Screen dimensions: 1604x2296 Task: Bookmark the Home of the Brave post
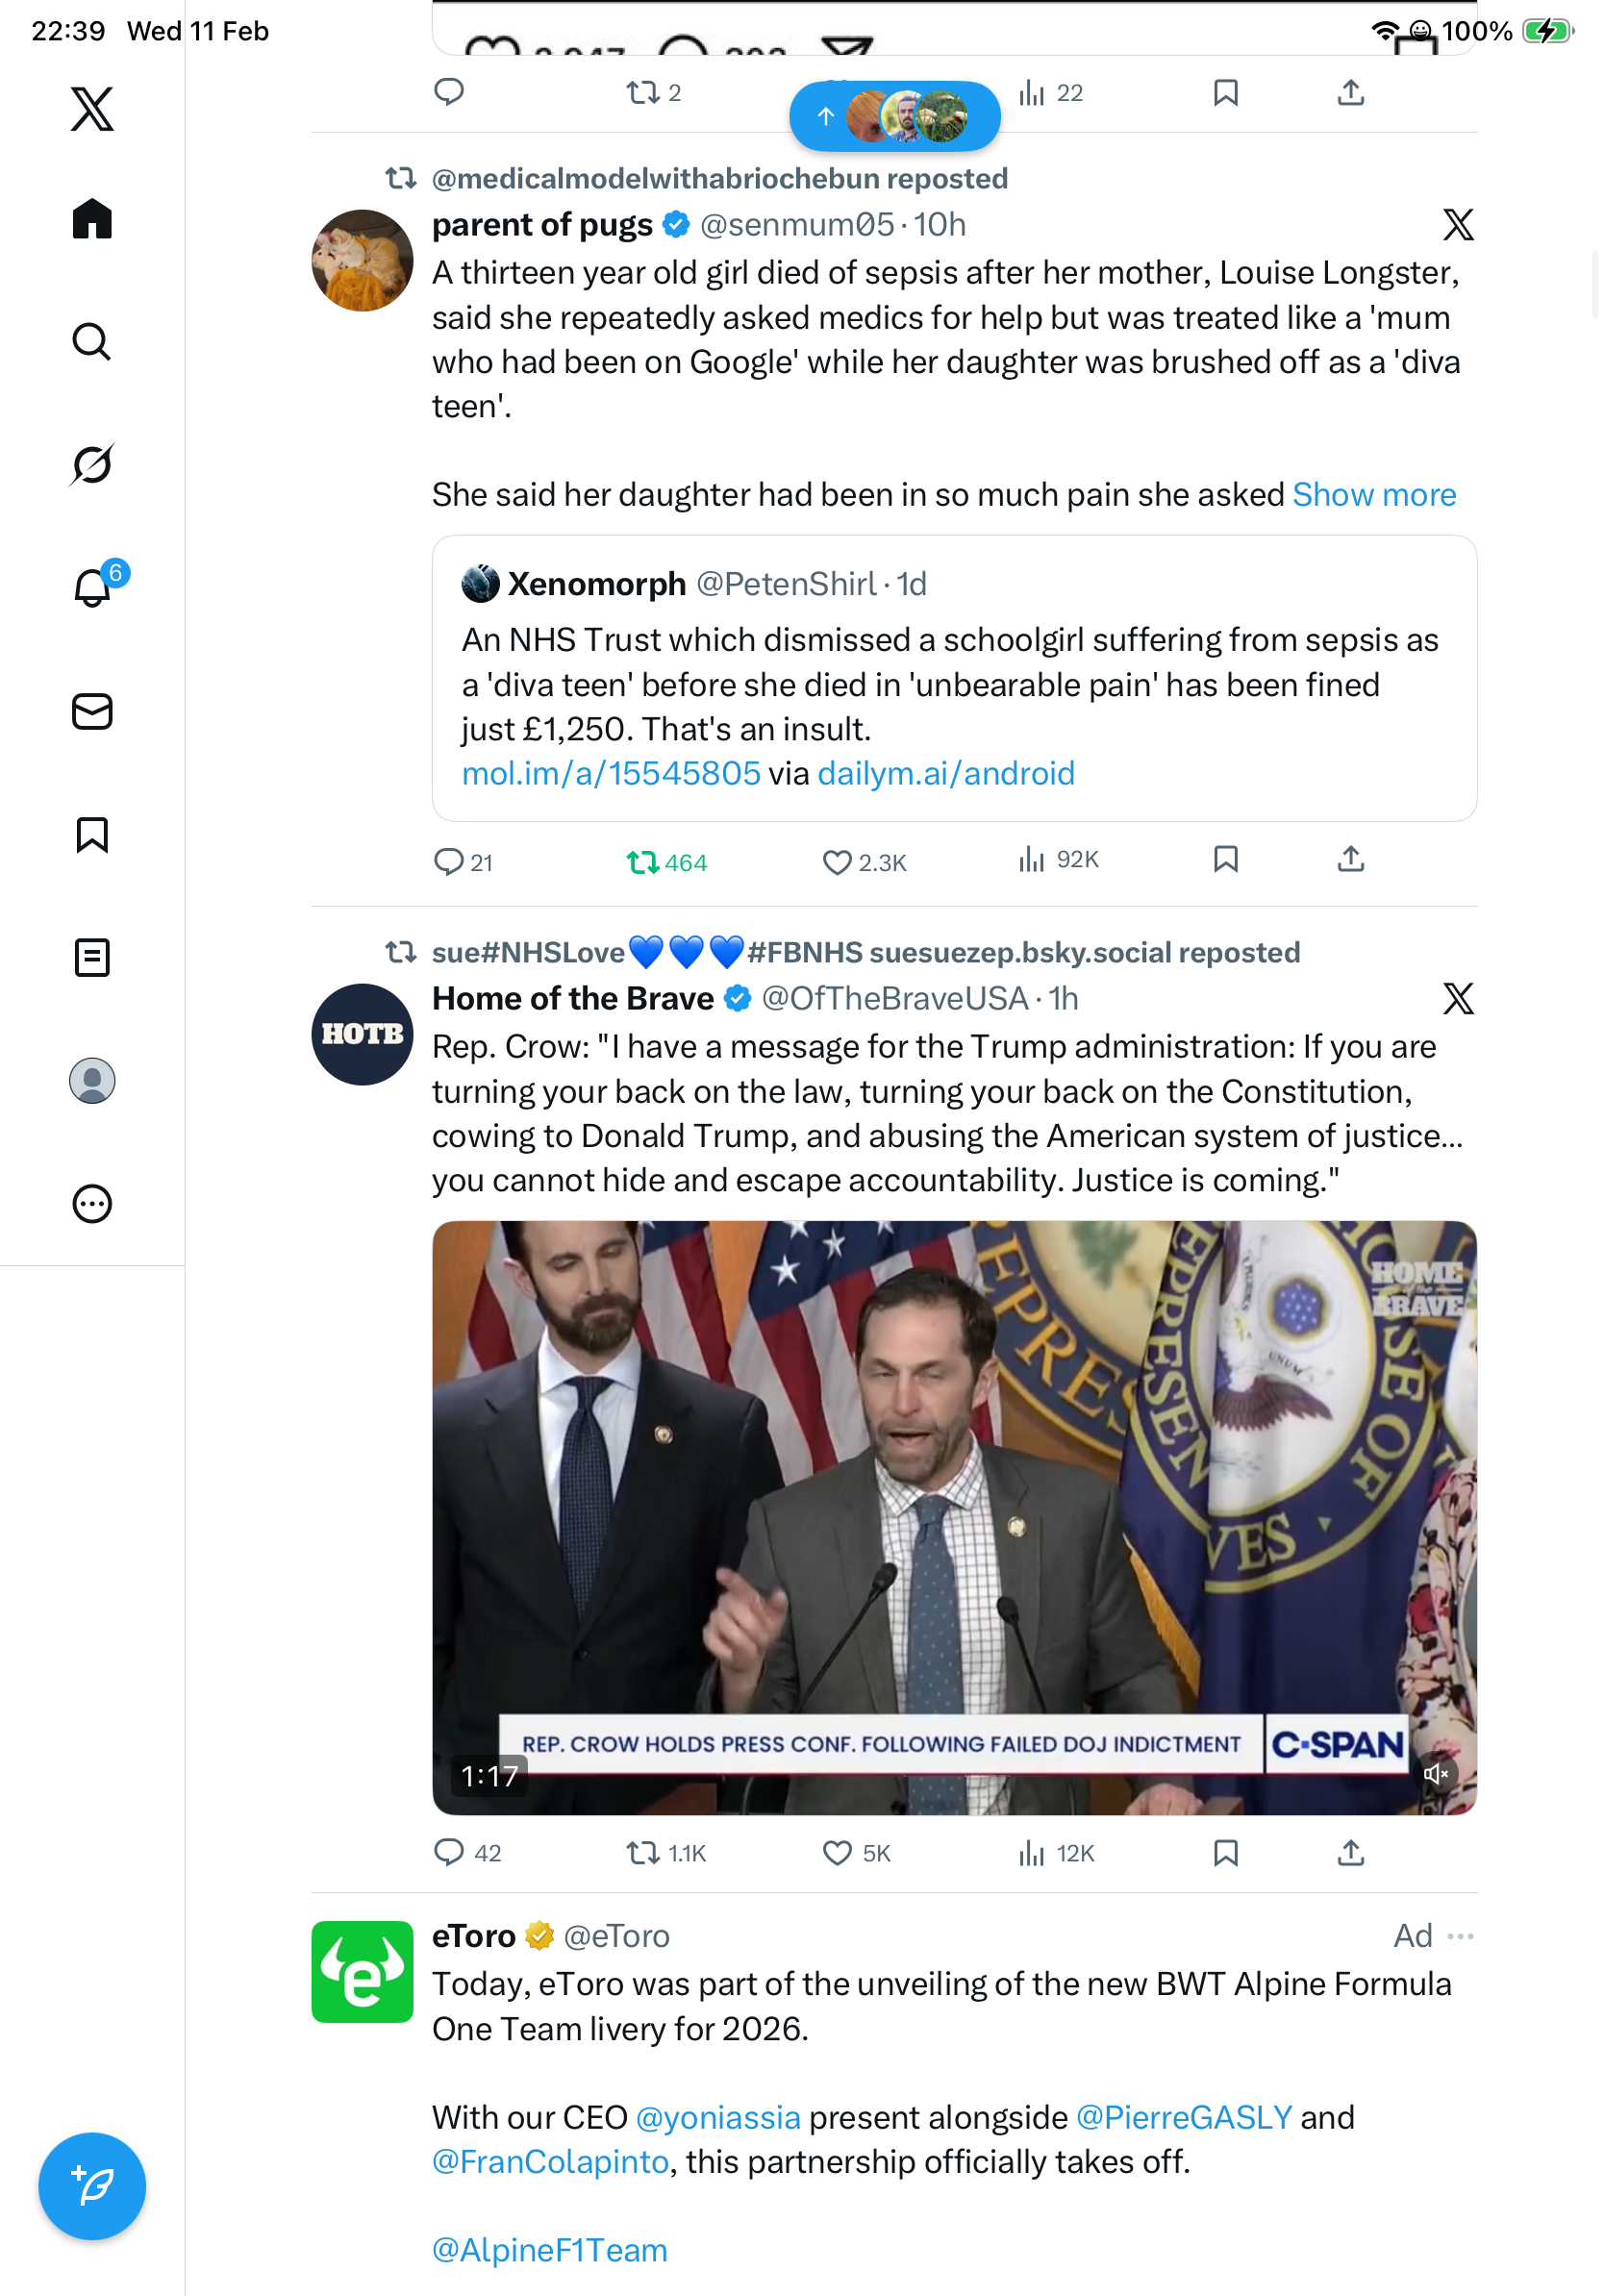point(1225,1853)
